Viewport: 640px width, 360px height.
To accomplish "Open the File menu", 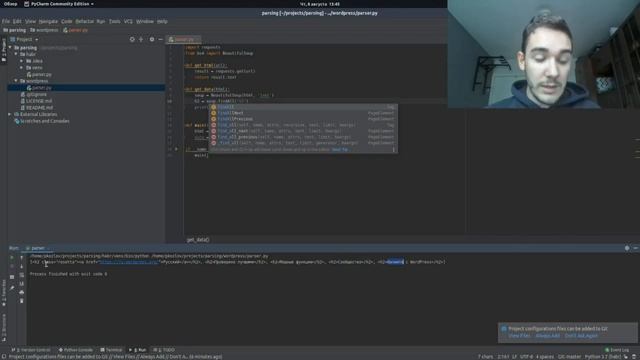I will [x=6, y=21].
